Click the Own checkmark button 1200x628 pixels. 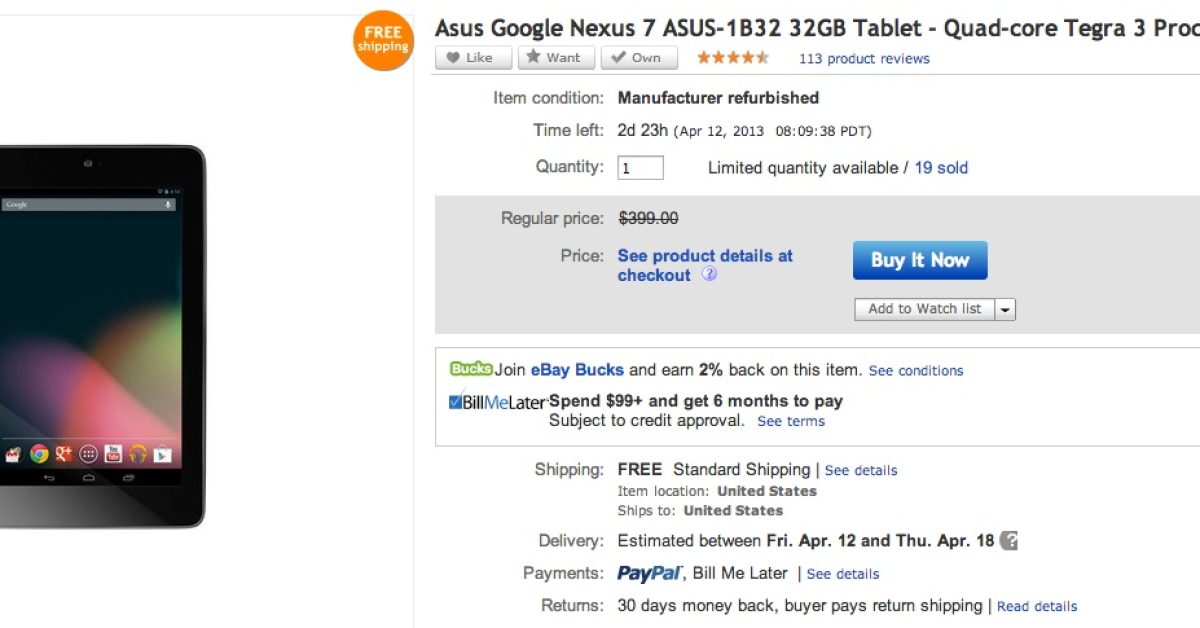tap(638, 58)
